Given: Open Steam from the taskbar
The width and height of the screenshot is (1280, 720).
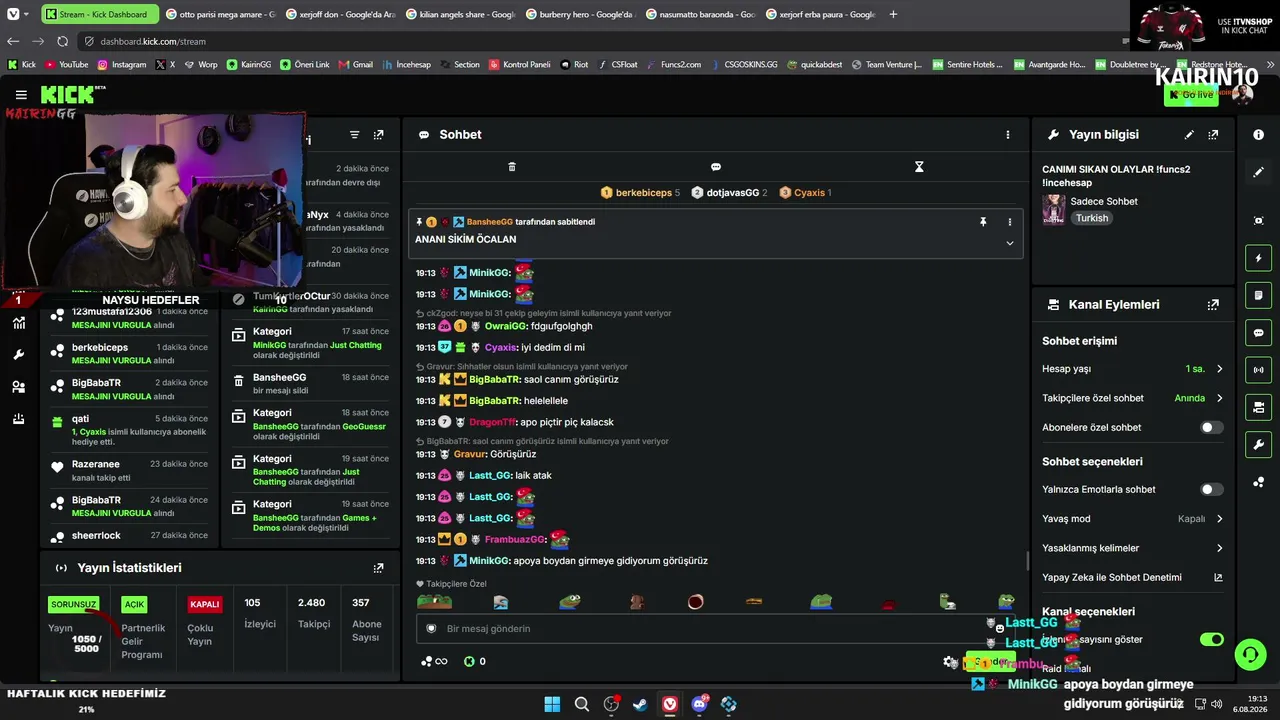Looking at the screenshot, I should tap(640, 705).
